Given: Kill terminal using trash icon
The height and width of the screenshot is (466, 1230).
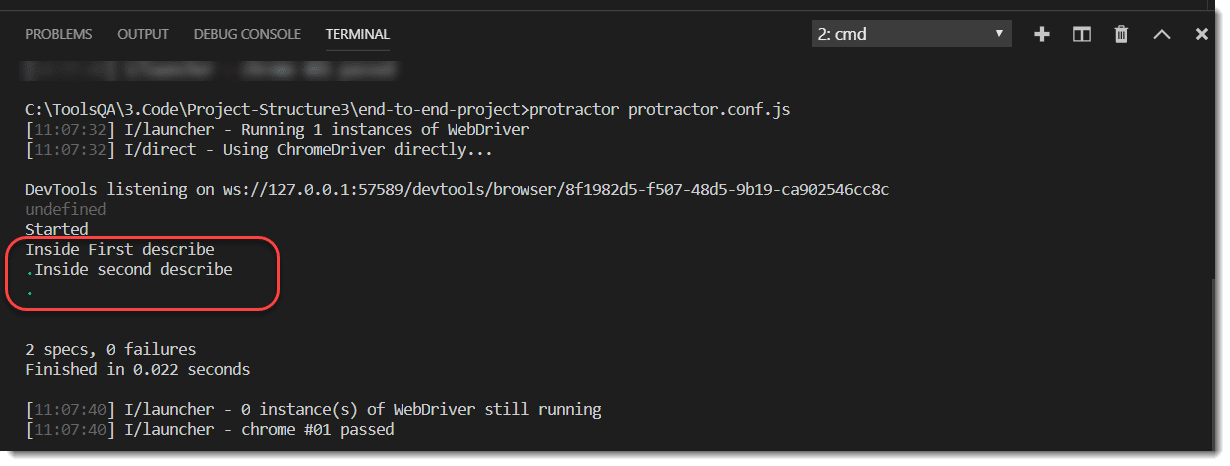Looking at the screenshot, I should point(1122,34).
